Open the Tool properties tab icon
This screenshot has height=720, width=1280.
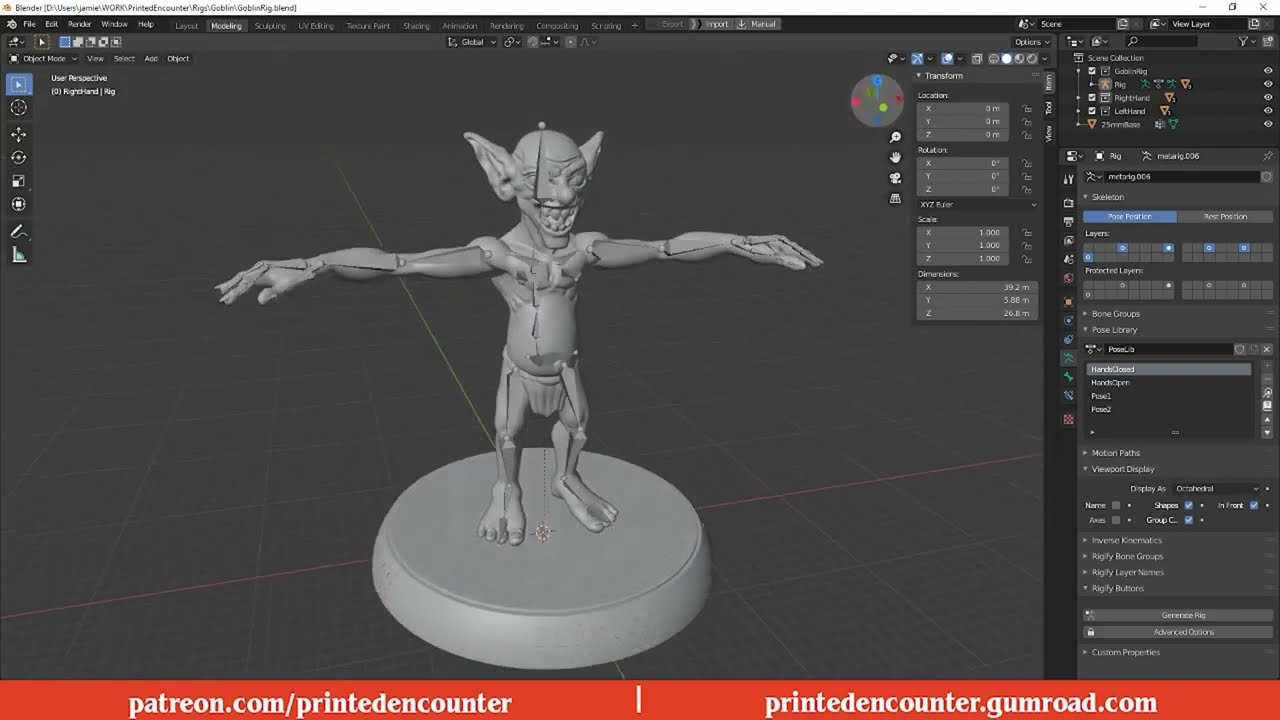tap(1068, 179)
